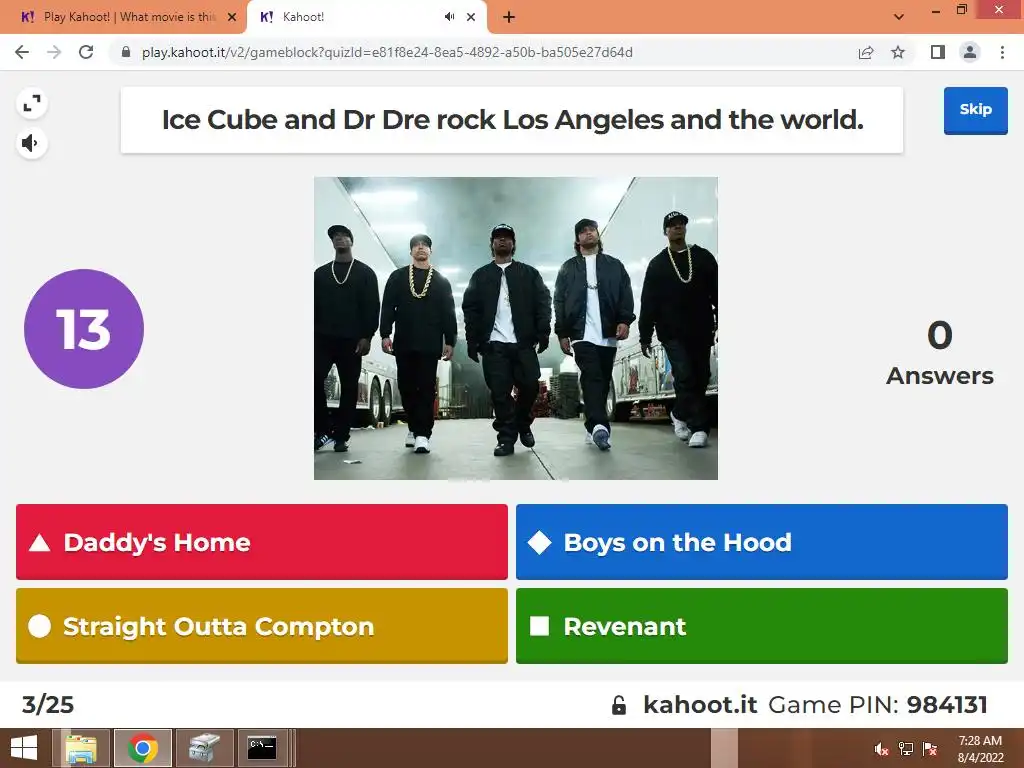The width and height of the screenshot is (1024, 768).
Task: Close the active Kahoot! tab
Action: (471, 17)
